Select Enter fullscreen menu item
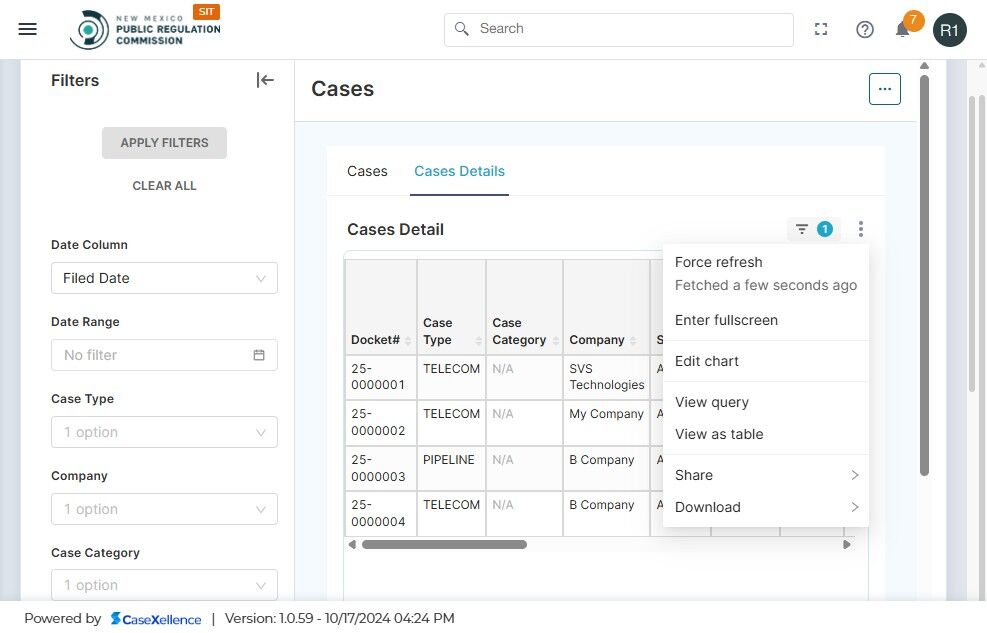The height and width of the screenshot is (633, 987). point(766,320)
